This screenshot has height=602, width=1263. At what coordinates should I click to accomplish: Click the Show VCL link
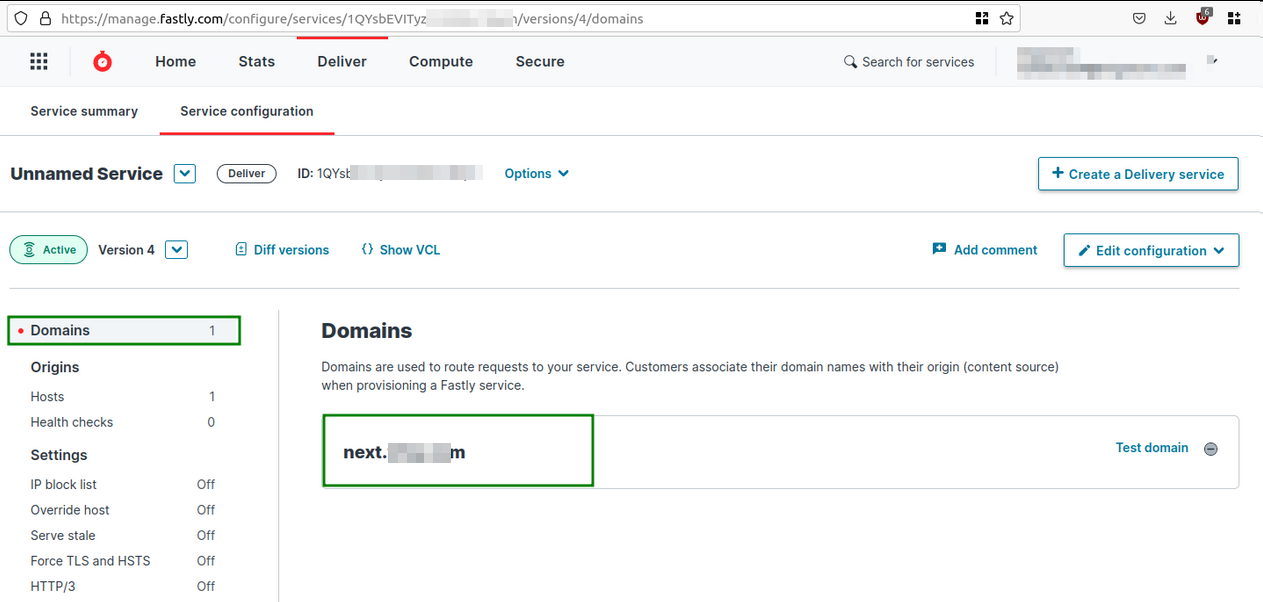pos(401,250)
